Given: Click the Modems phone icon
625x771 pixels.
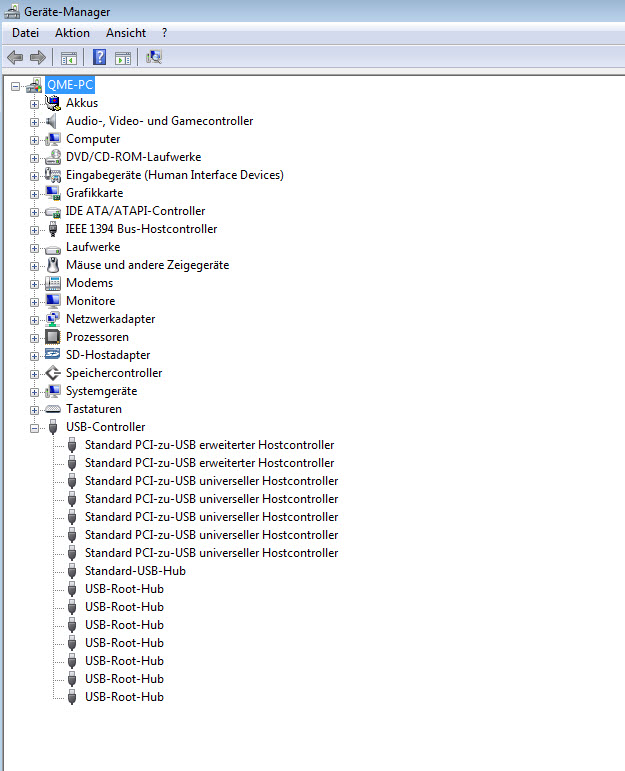Looking at the screenshot, I should click(x=53, y=283).
